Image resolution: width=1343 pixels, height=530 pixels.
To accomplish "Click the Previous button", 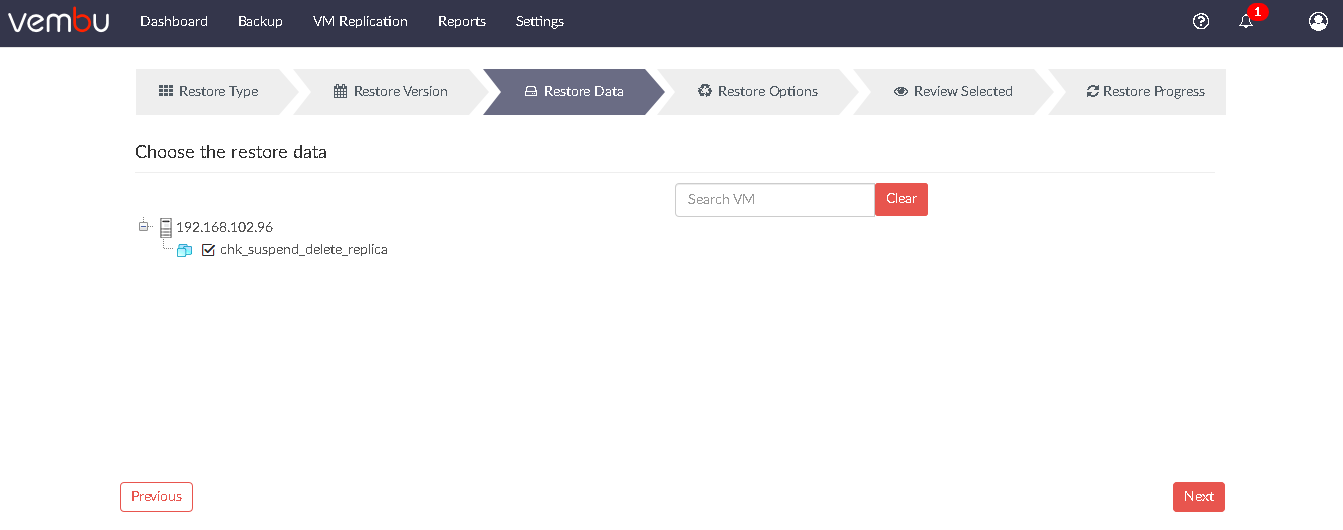I will [x=156, y=497].
